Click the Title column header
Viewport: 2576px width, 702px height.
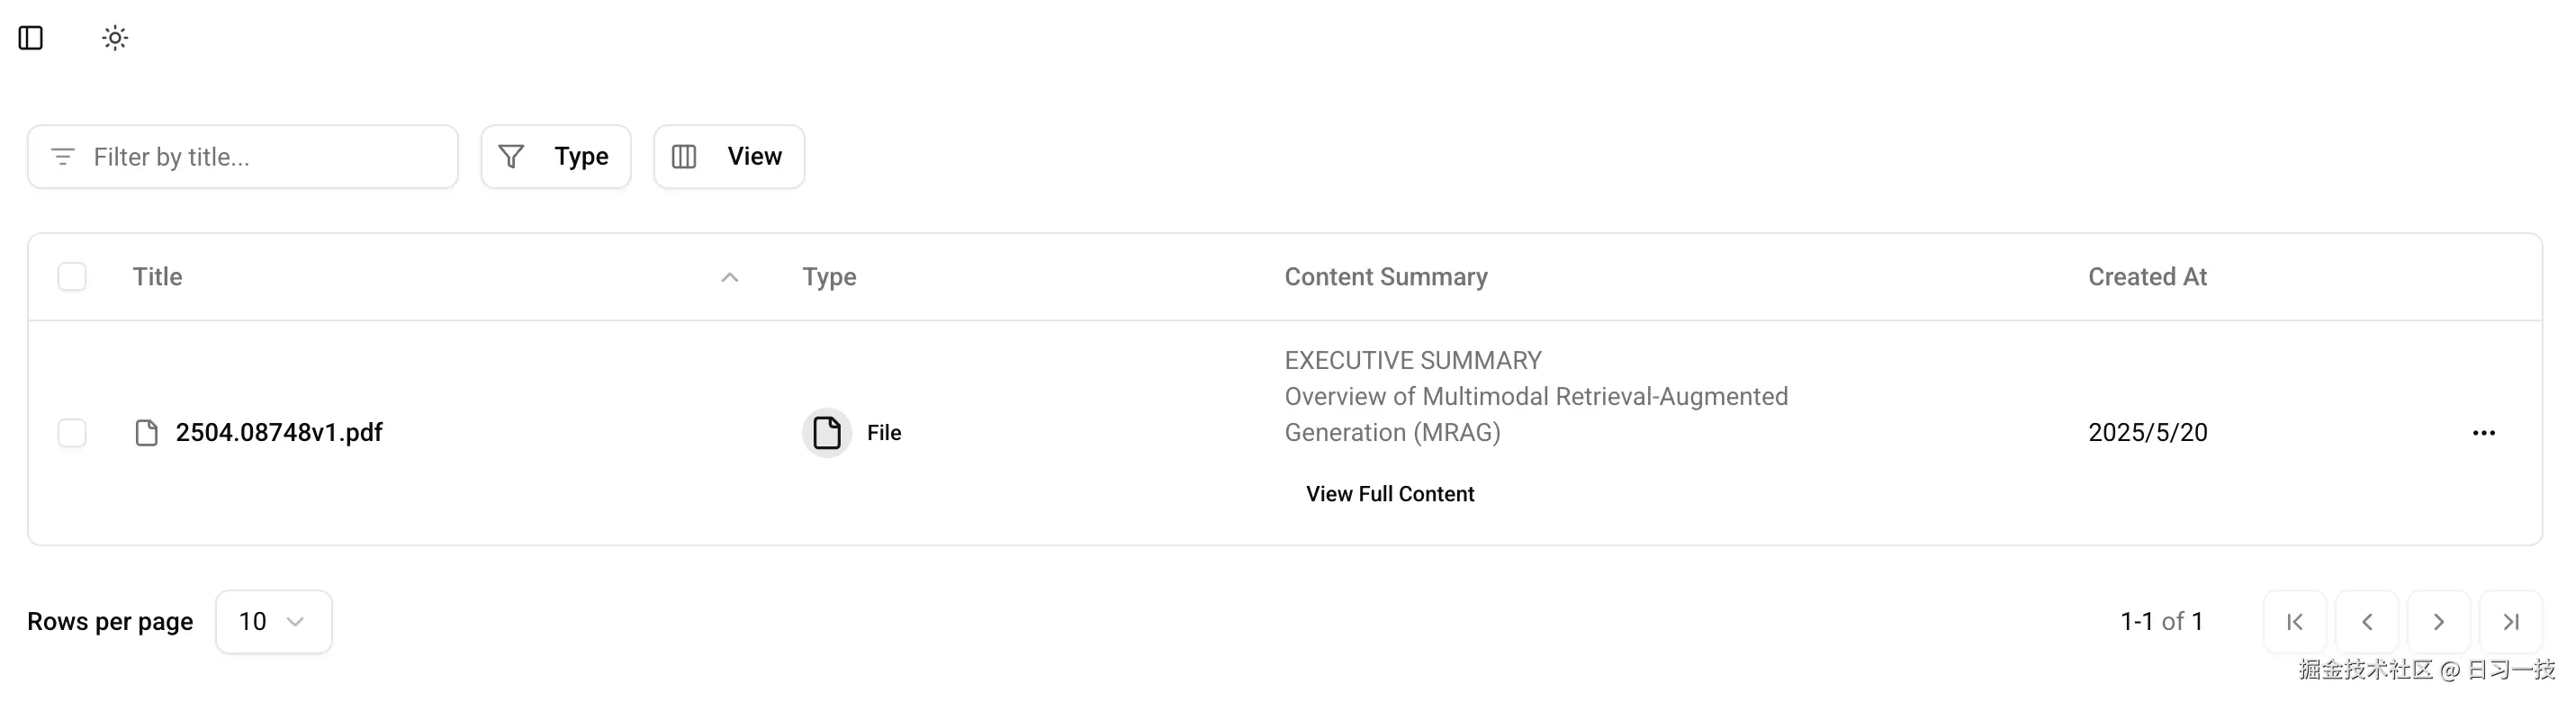click(157, 276)
